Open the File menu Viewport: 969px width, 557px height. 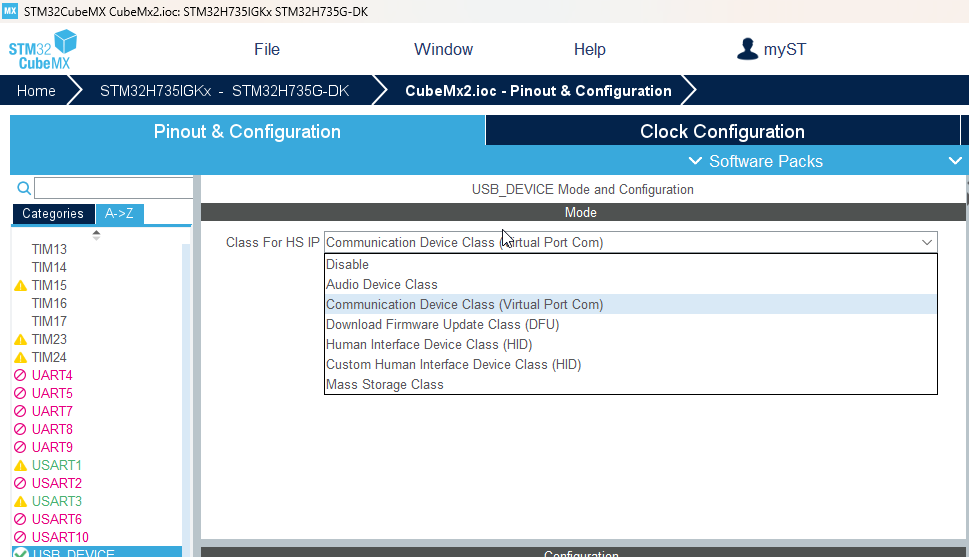(267, 49)
